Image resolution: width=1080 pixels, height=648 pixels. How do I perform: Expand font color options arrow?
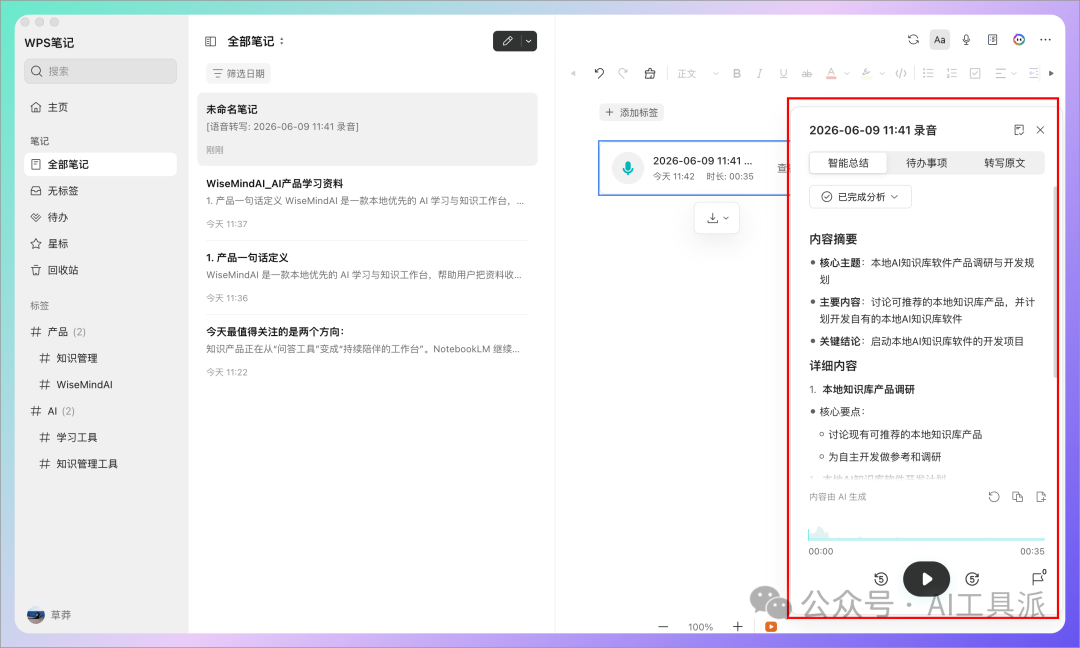pos(847,74)
